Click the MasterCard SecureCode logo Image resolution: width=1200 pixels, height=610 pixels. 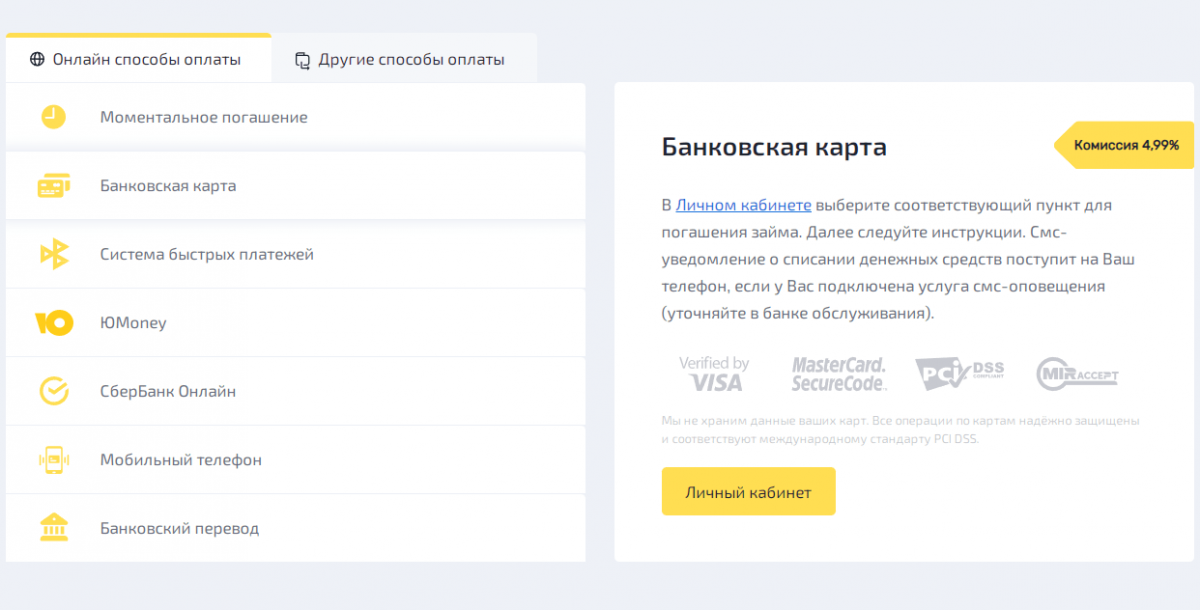(839, 374)
